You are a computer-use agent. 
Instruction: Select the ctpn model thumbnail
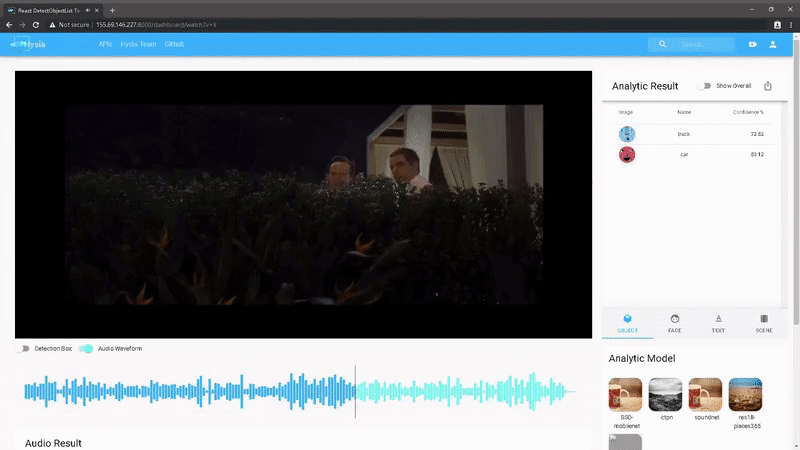665,394
